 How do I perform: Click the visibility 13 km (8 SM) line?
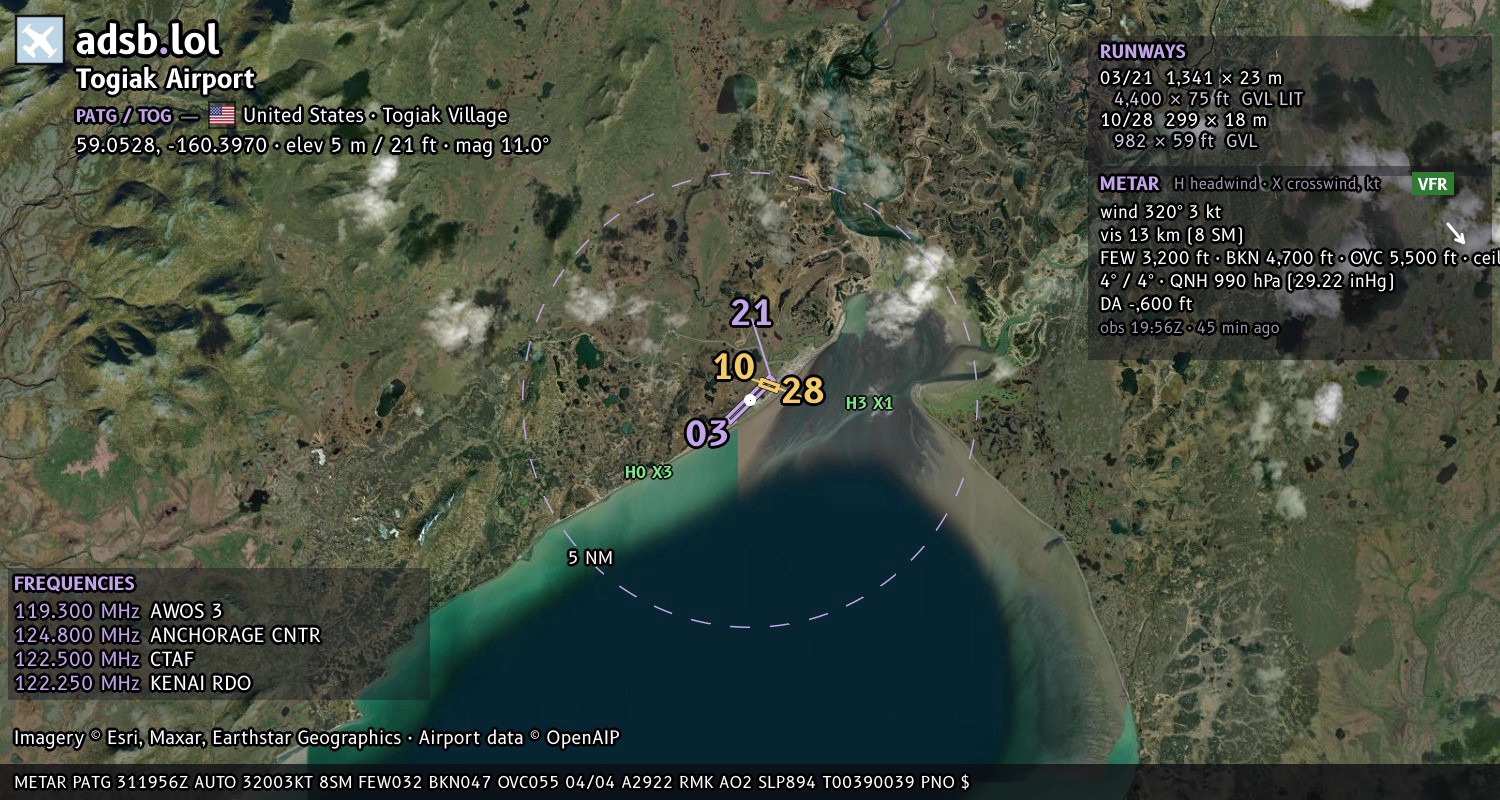coord(1172,235)
